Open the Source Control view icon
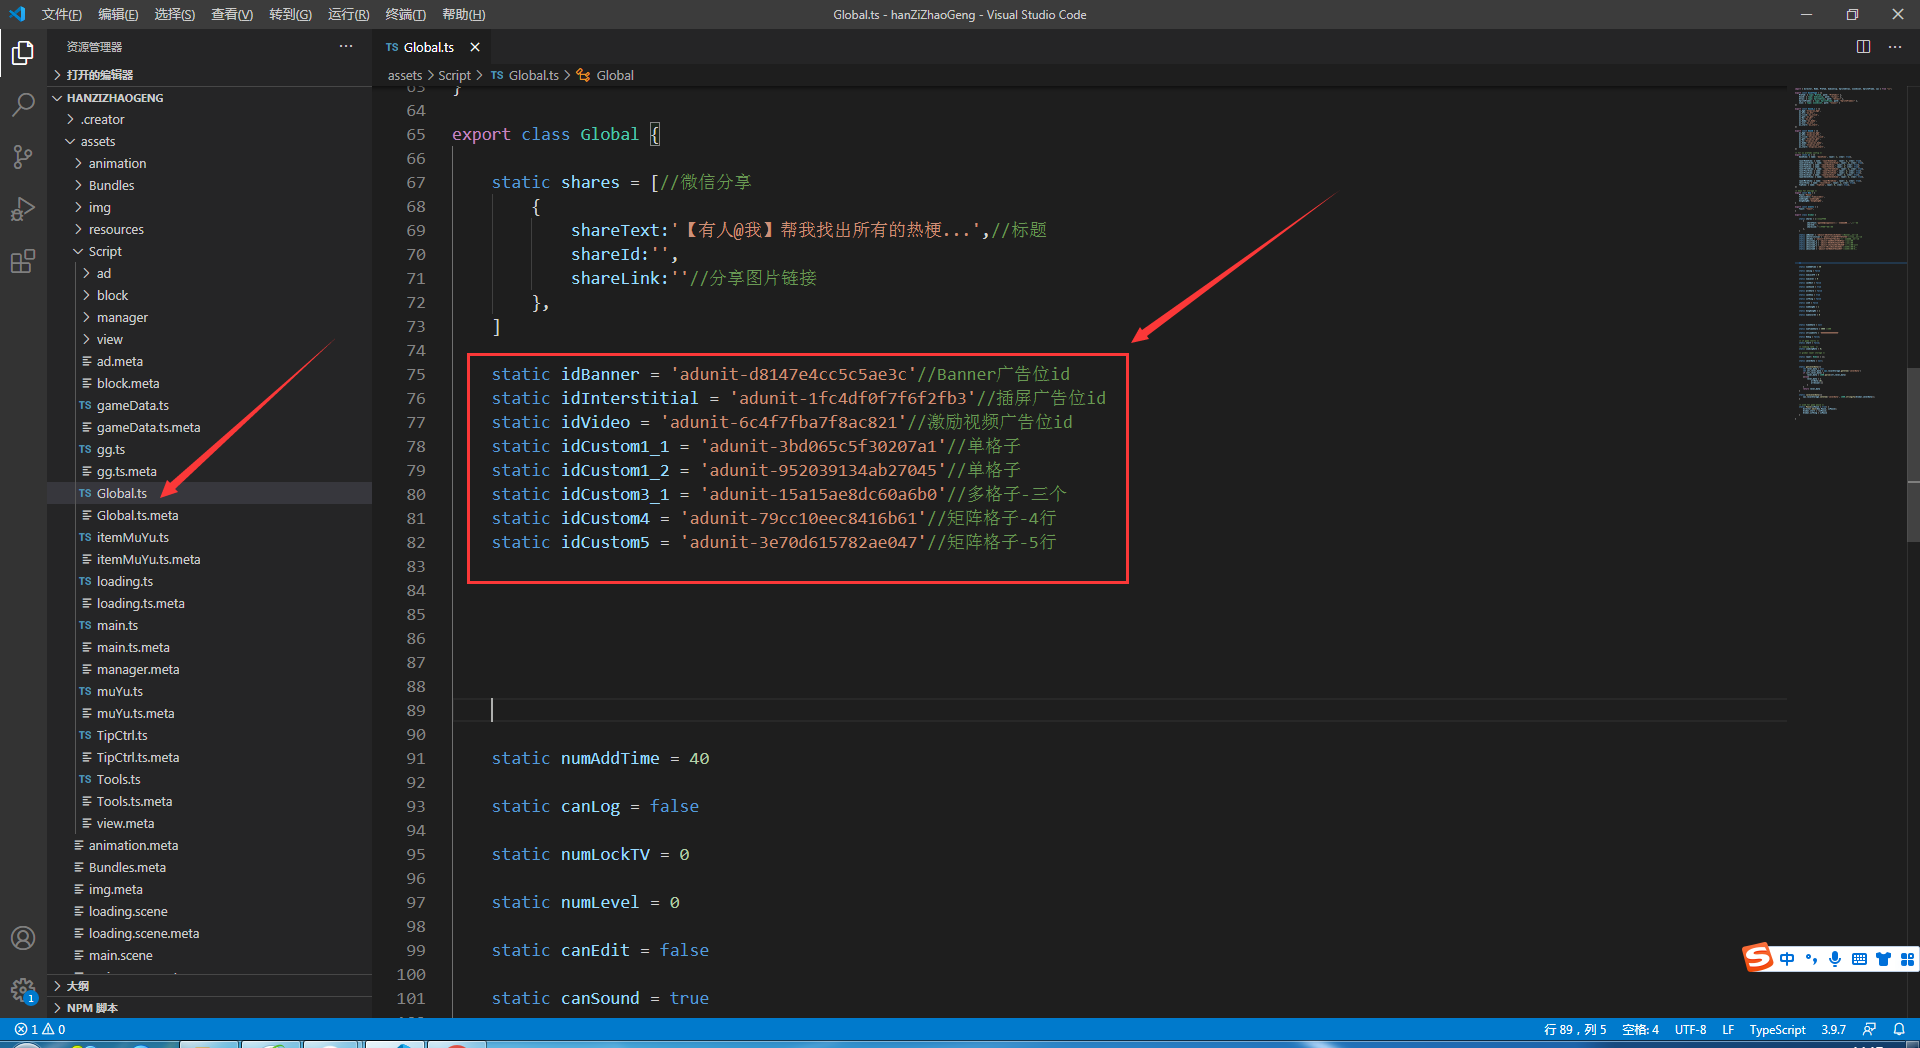 [x=23, y=156]
